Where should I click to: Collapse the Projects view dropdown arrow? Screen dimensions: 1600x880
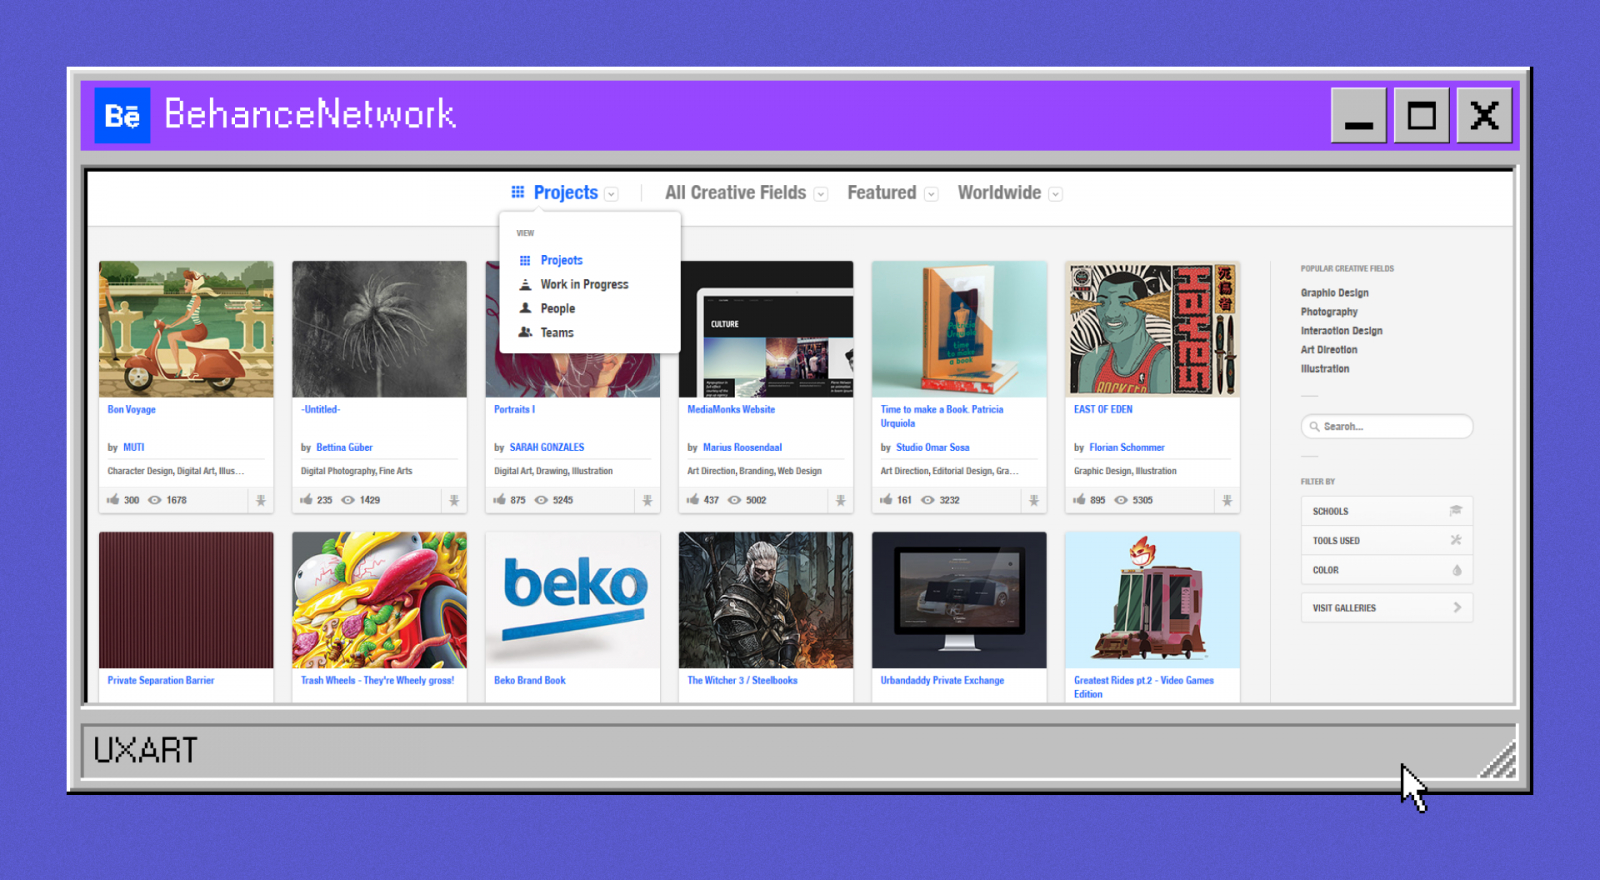click(611, 194)
